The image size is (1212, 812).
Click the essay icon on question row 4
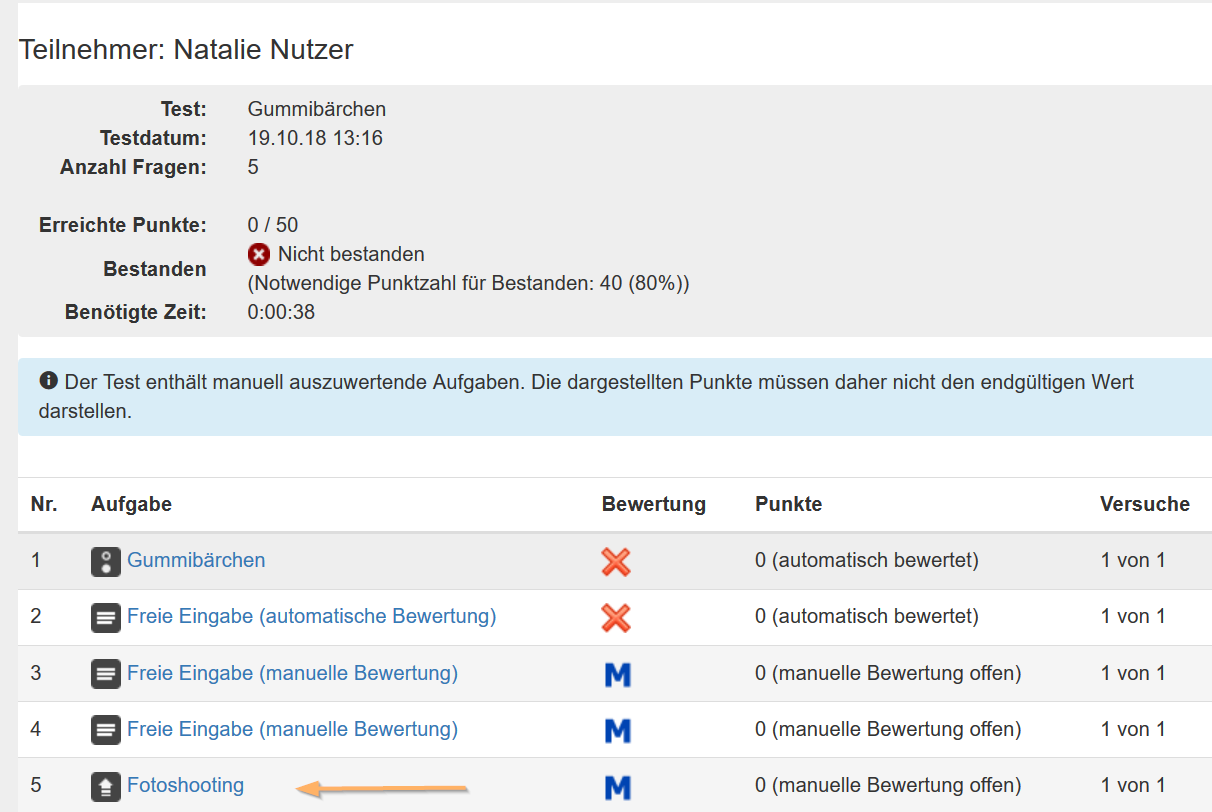[x=105, y=729]
